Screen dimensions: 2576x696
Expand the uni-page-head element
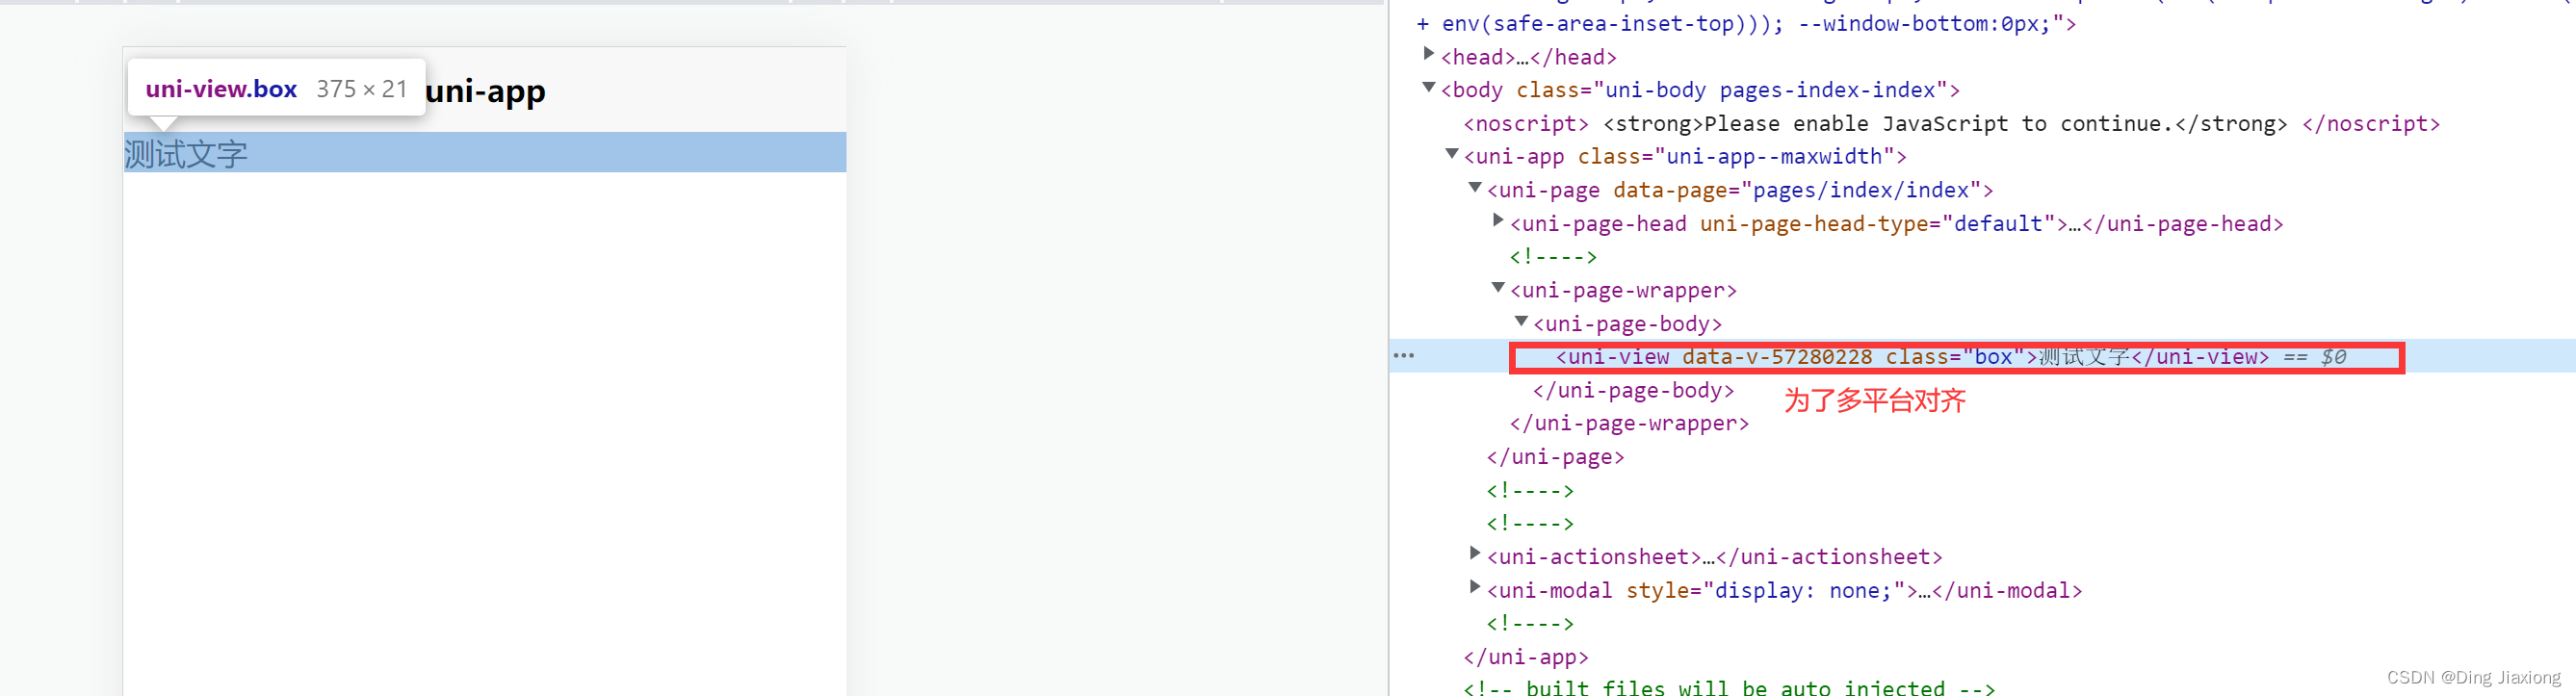pos(1498,221)
